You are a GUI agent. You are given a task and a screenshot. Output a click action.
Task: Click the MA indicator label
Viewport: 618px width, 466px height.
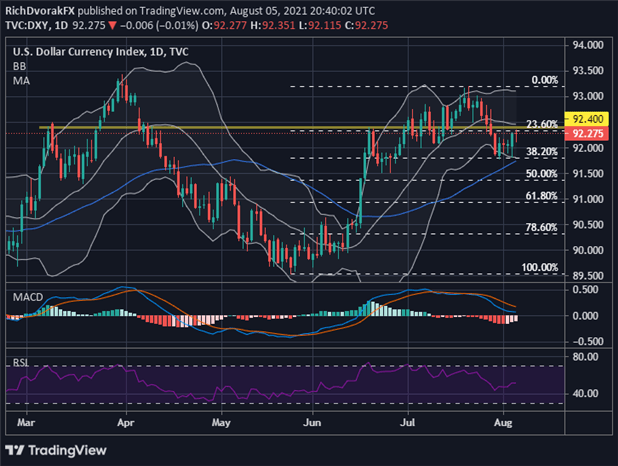(21, 81)
